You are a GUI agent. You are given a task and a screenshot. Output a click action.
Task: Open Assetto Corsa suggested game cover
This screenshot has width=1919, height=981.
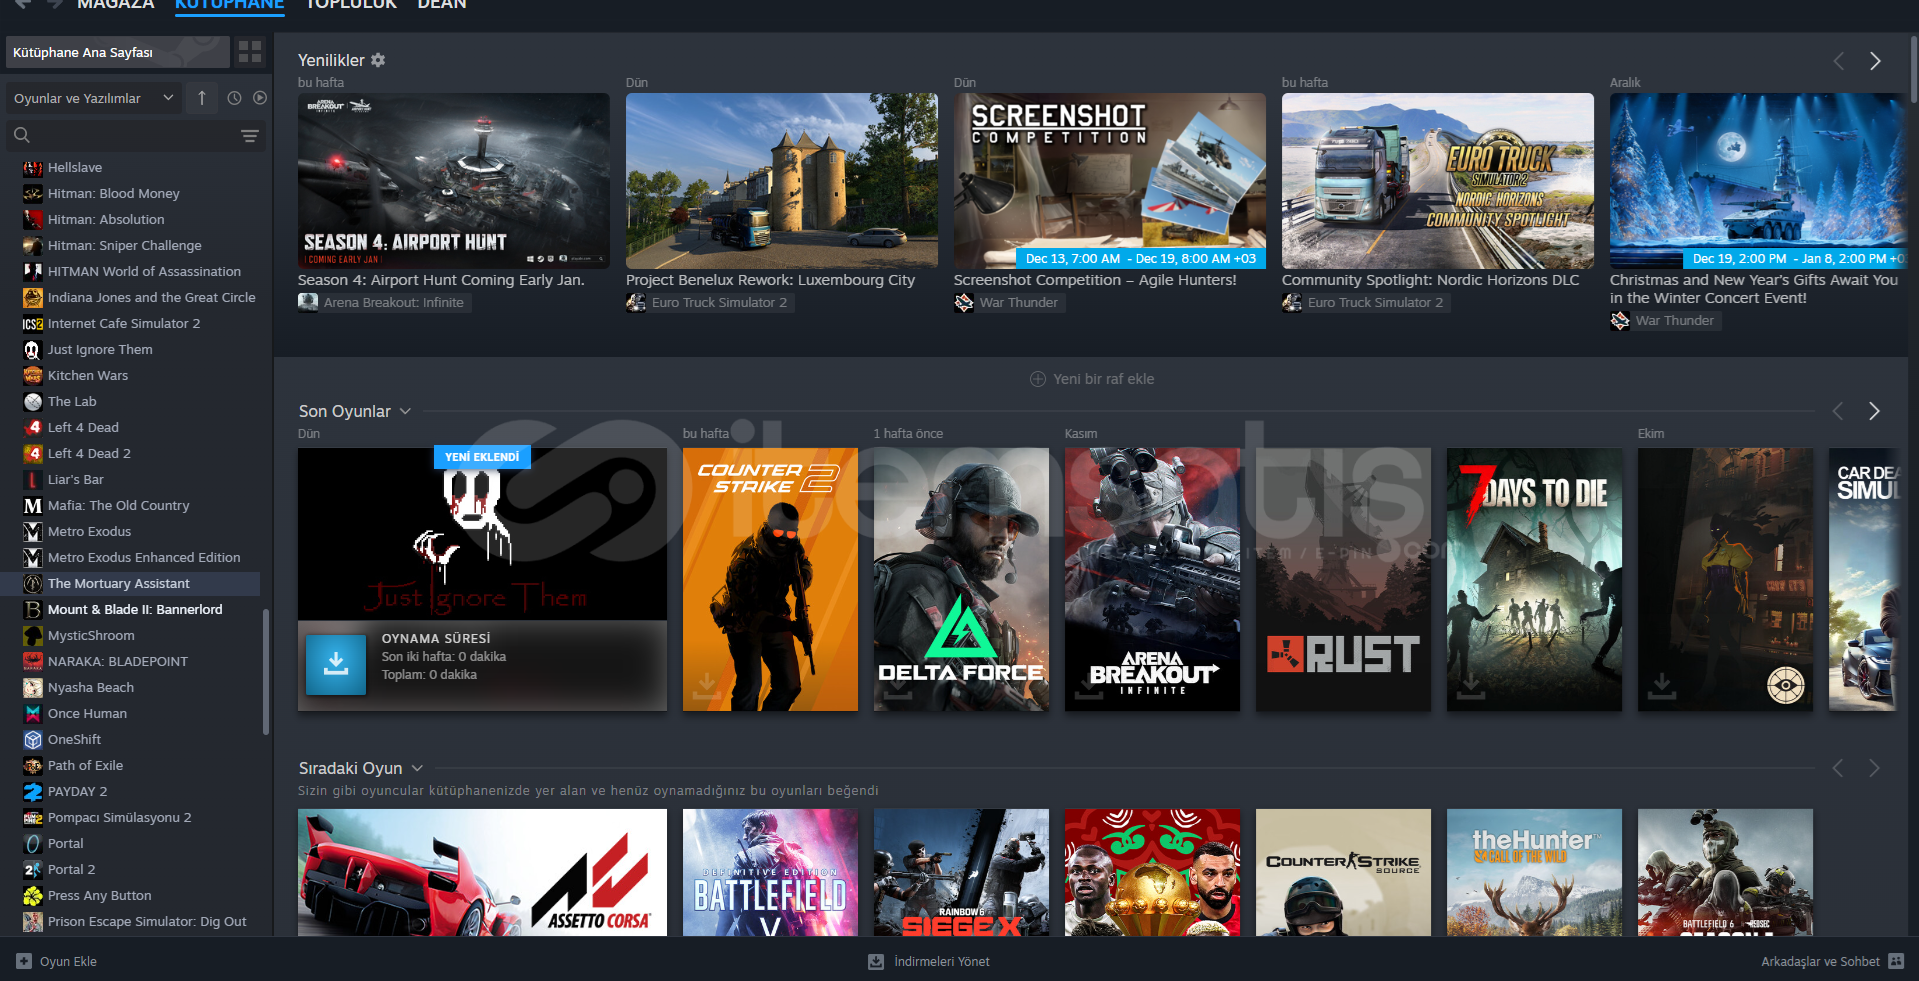tap(482, 872)
